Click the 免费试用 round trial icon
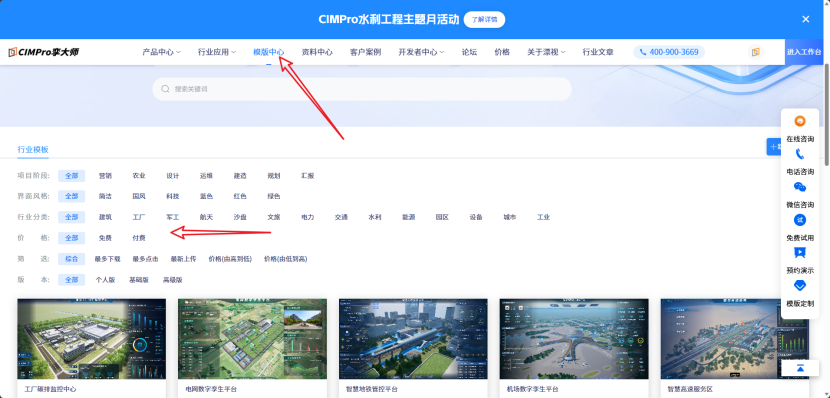Image resolution: width=830 pixels, height=398 pixels. click(800, 220)
